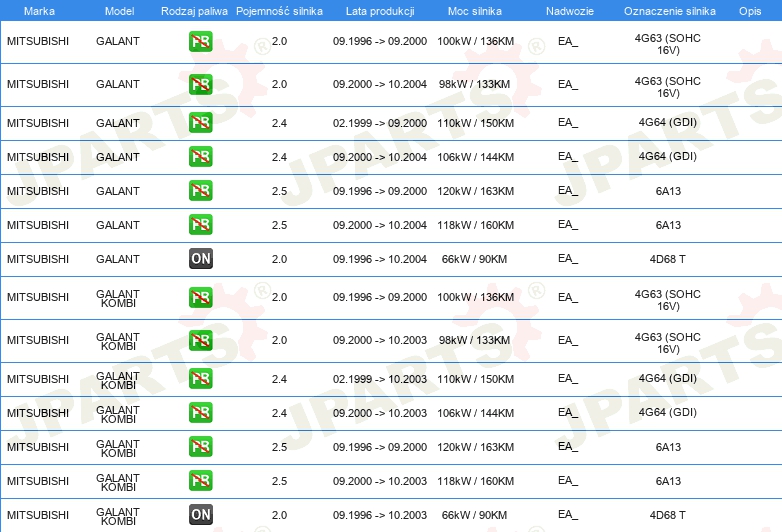Click 106kW / 144KM power in Galant Kombi row
The height and width of the screenshot is (532, 782).
(475, 413)
